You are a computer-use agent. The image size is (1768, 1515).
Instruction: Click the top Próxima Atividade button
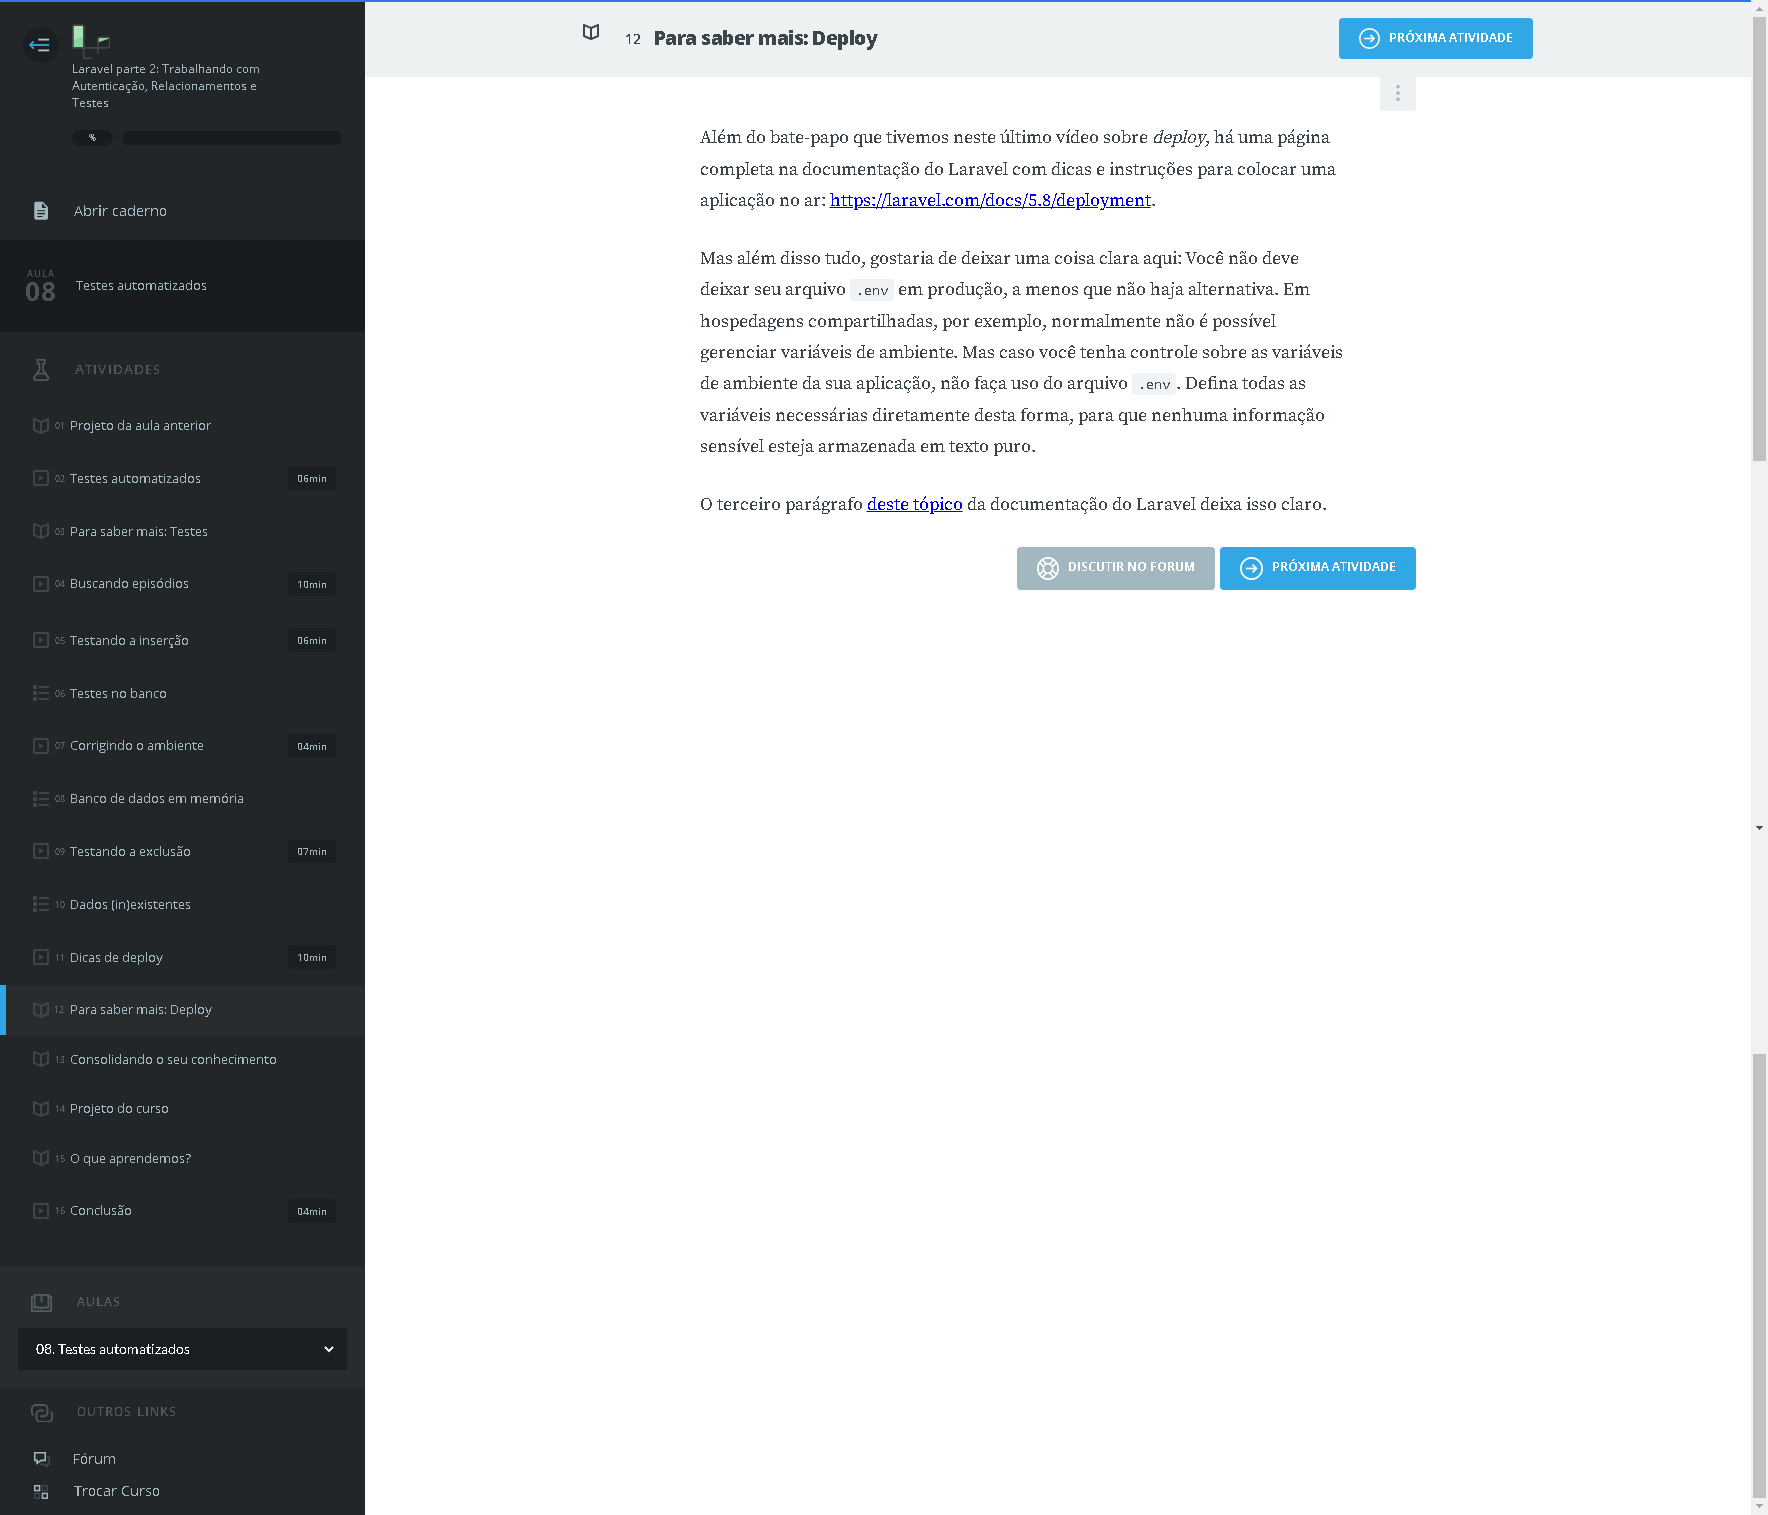(x=1435, y=38)
